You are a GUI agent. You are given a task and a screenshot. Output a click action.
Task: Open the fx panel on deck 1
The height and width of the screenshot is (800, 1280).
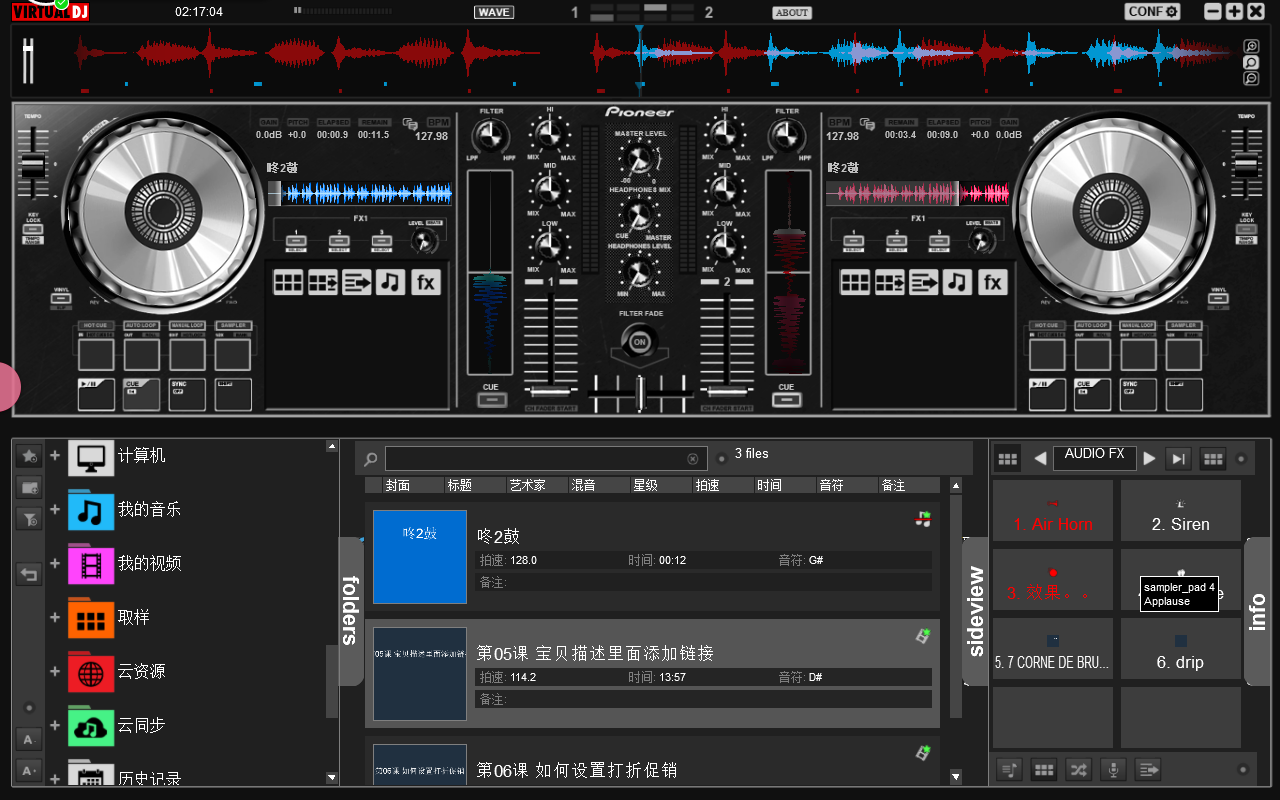coord(426,282)
